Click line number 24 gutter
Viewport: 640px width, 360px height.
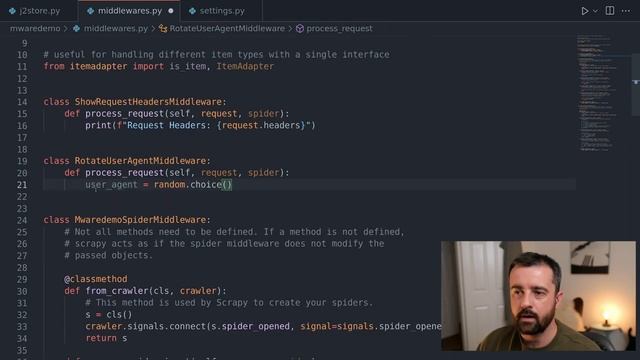(22, 220)
